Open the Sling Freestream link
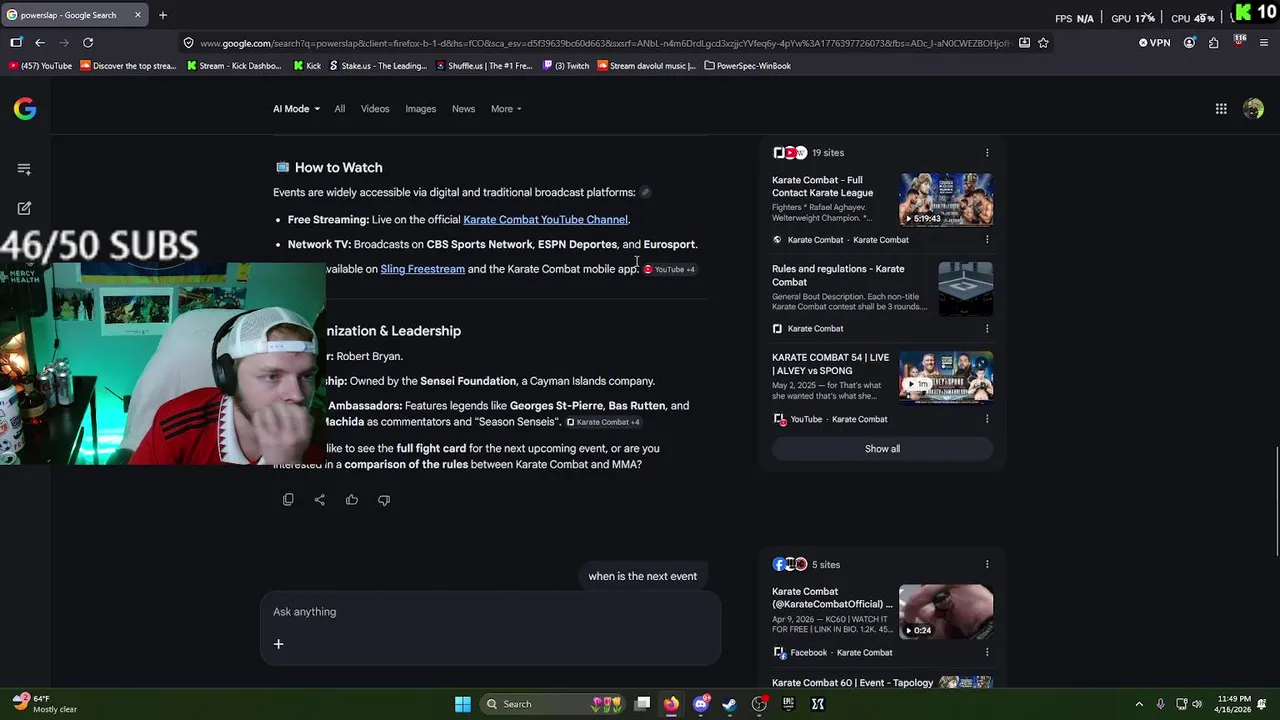The height and width of the screenshot is (720, 1280). pos(422,269)
